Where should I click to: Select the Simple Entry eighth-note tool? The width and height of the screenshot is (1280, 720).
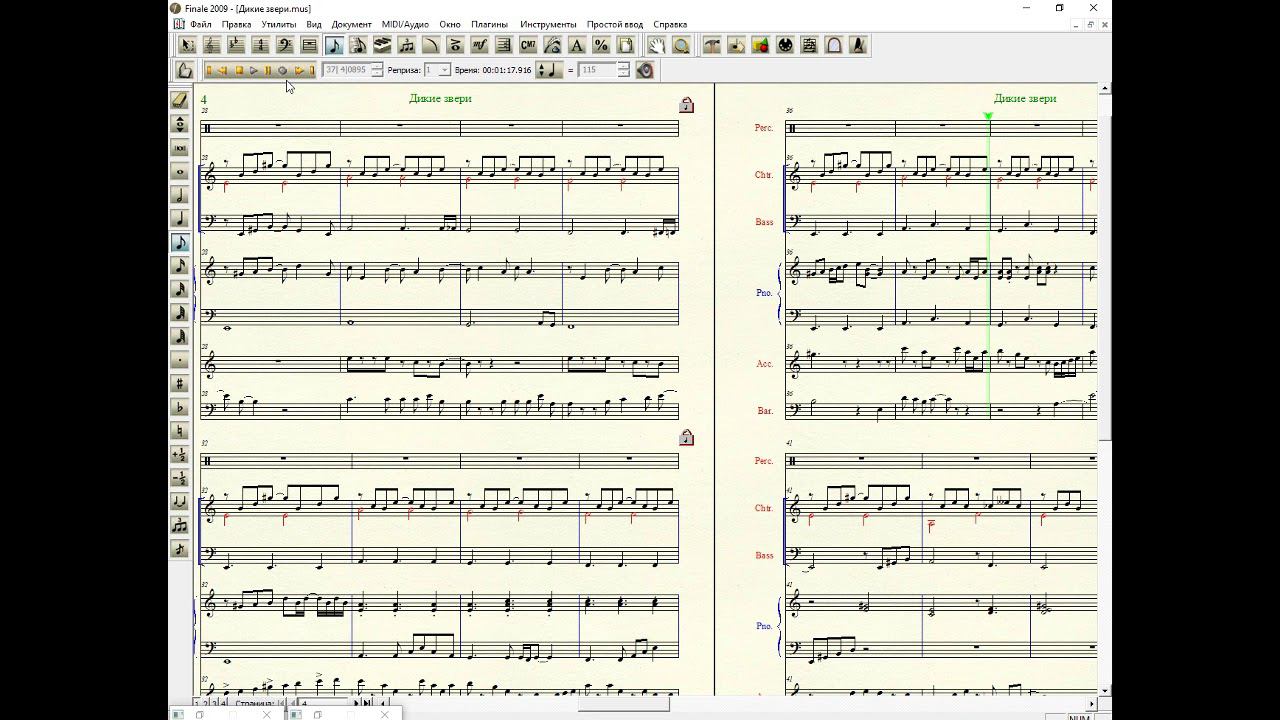pyautogui.click(x=334, y=45)
